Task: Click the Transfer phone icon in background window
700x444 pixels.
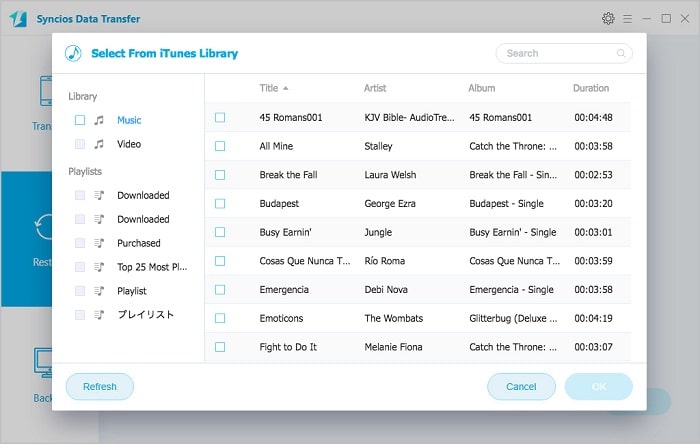Action: point(46,91)
